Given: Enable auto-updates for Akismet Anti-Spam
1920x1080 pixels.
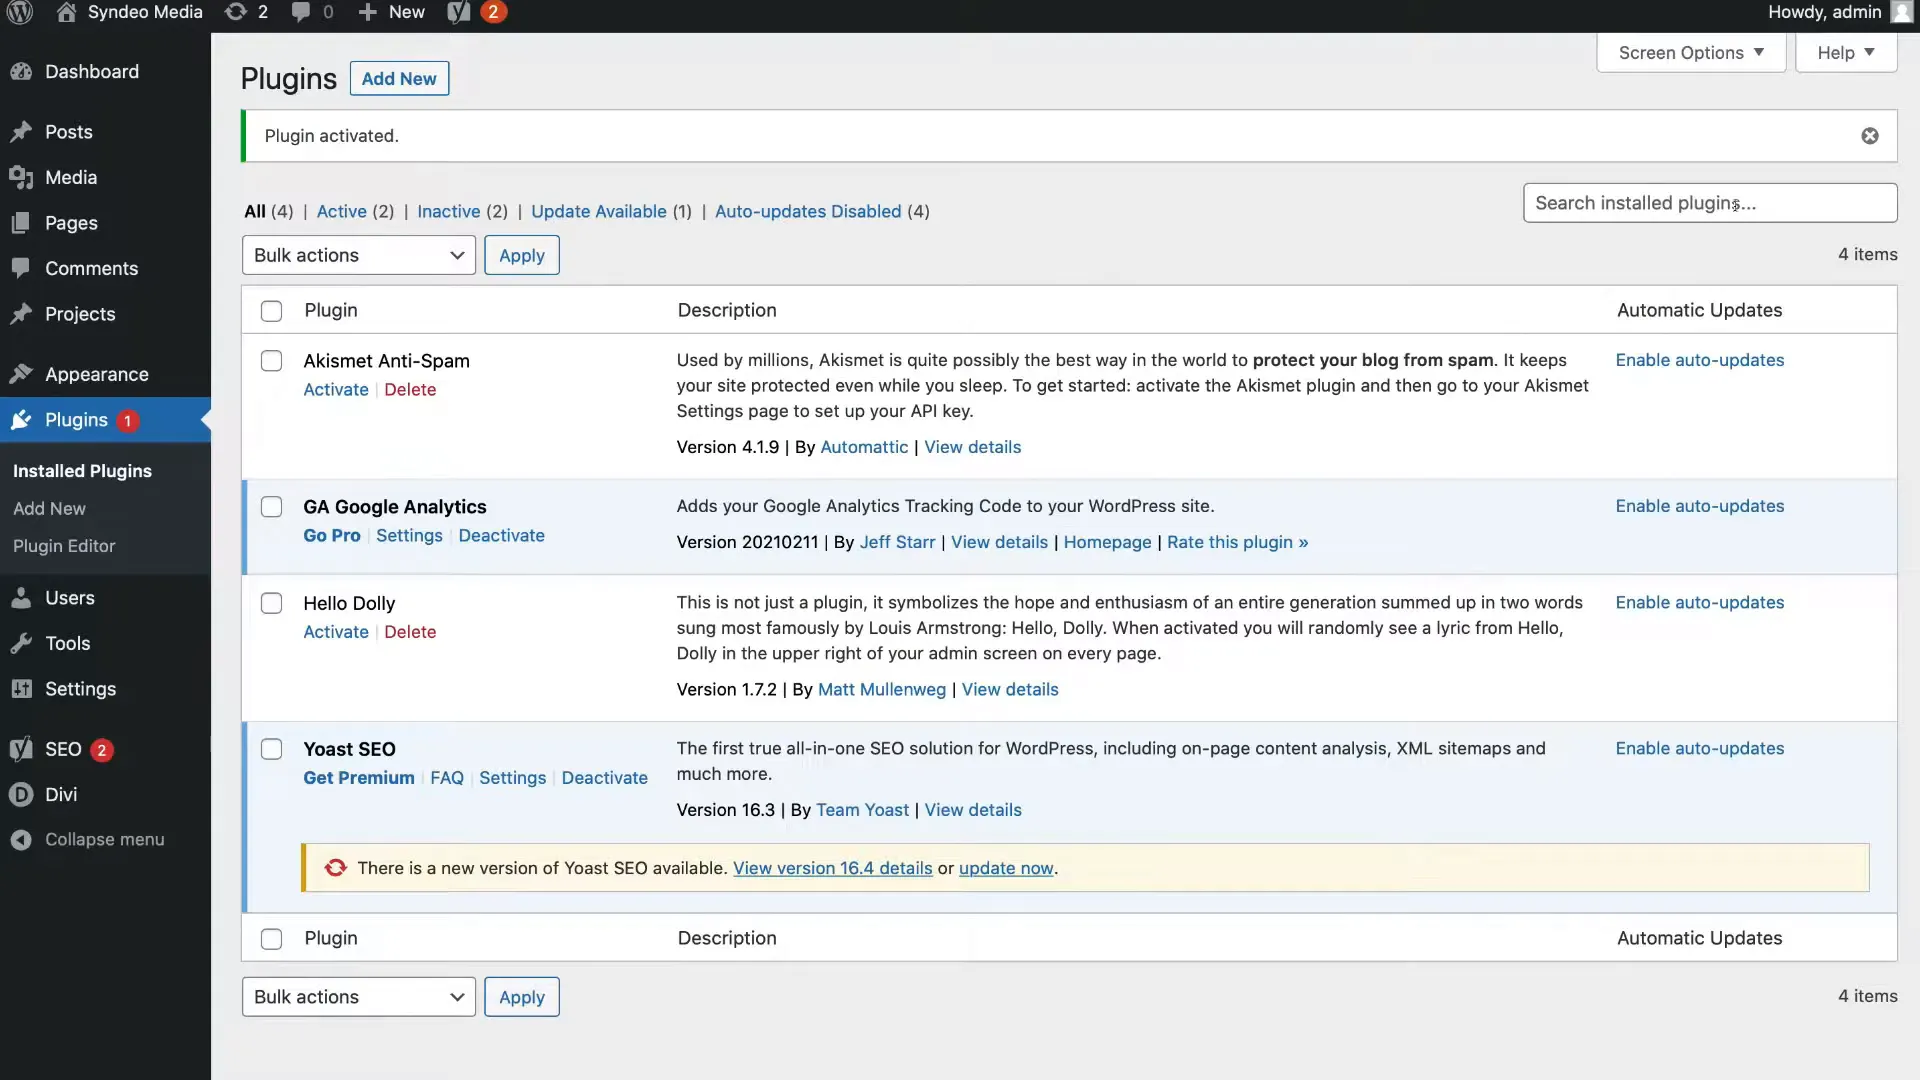Looking at the screenshot, I should [x=1699, y=360].
